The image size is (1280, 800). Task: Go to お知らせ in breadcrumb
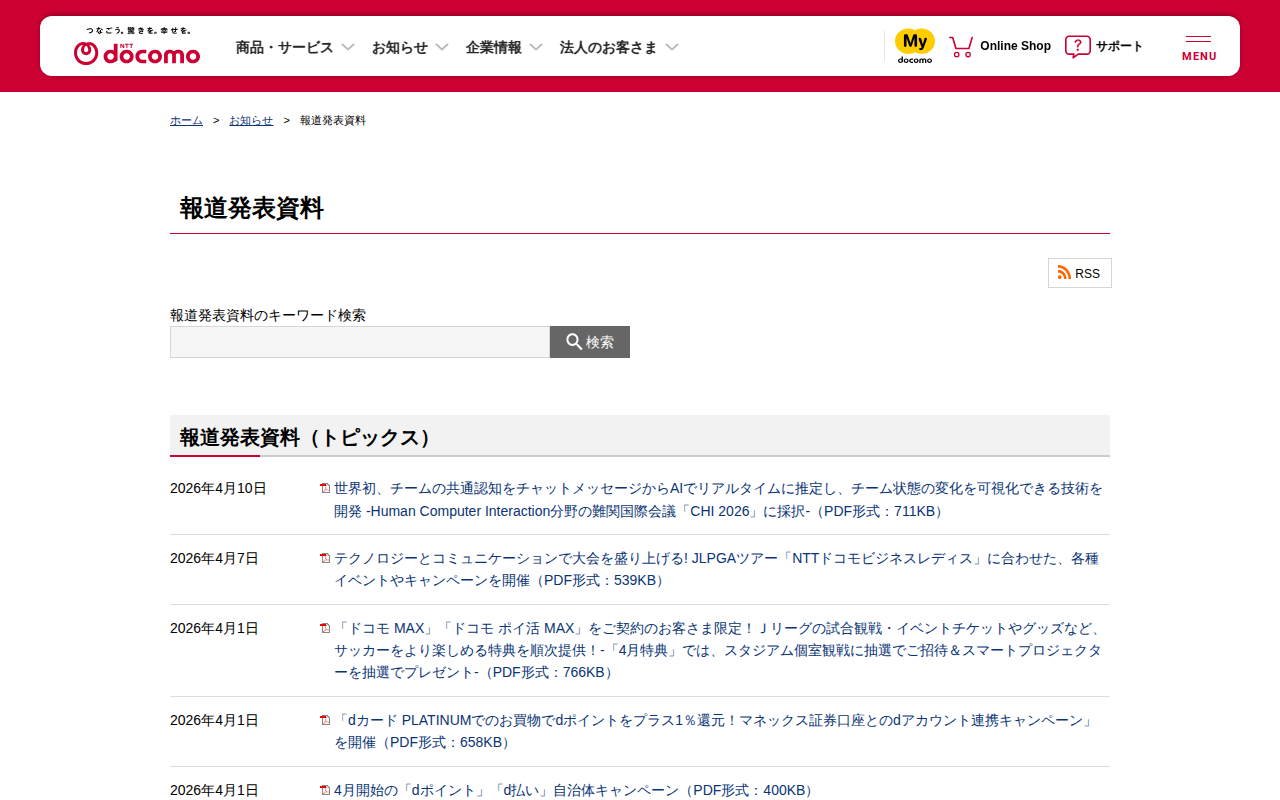251,121
